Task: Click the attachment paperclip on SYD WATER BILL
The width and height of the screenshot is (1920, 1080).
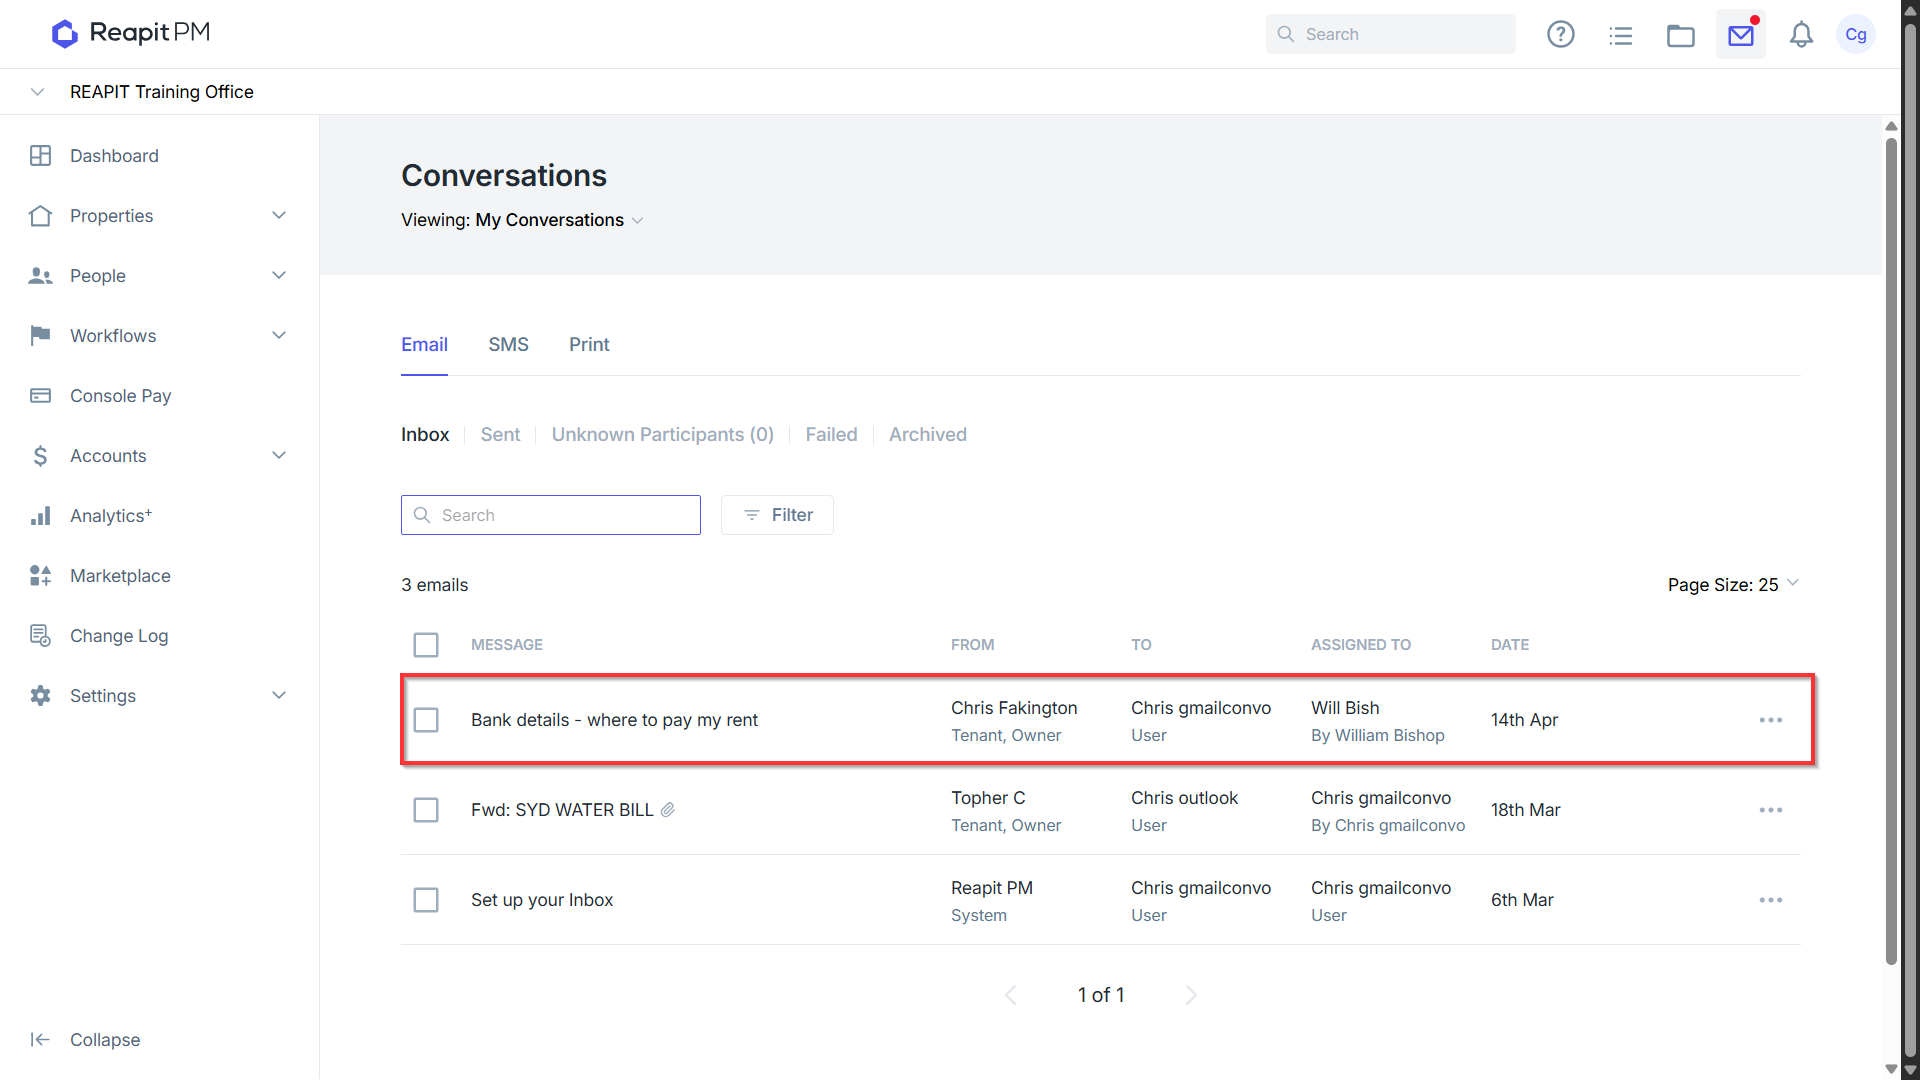Action: point(668,810)
